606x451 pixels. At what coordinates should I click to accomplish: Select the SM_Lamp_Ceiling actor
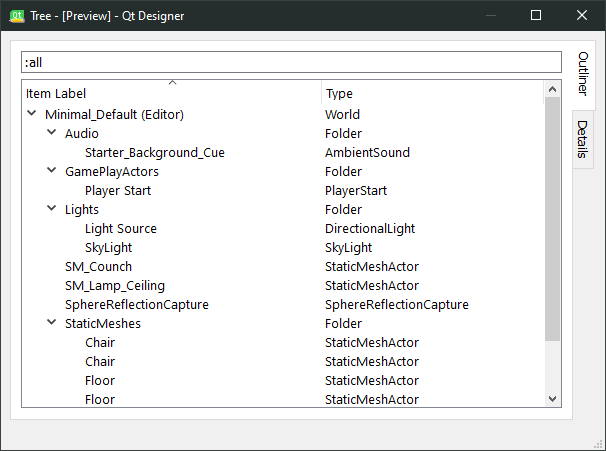pos(114,286)
